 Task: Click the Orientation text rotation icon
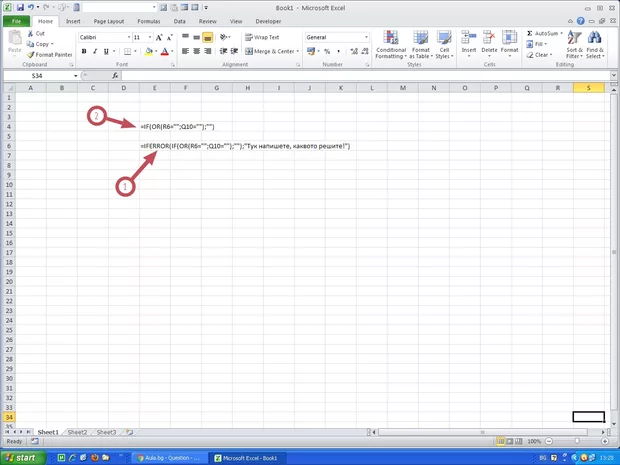pyautogui.click(x=225, y=37)
